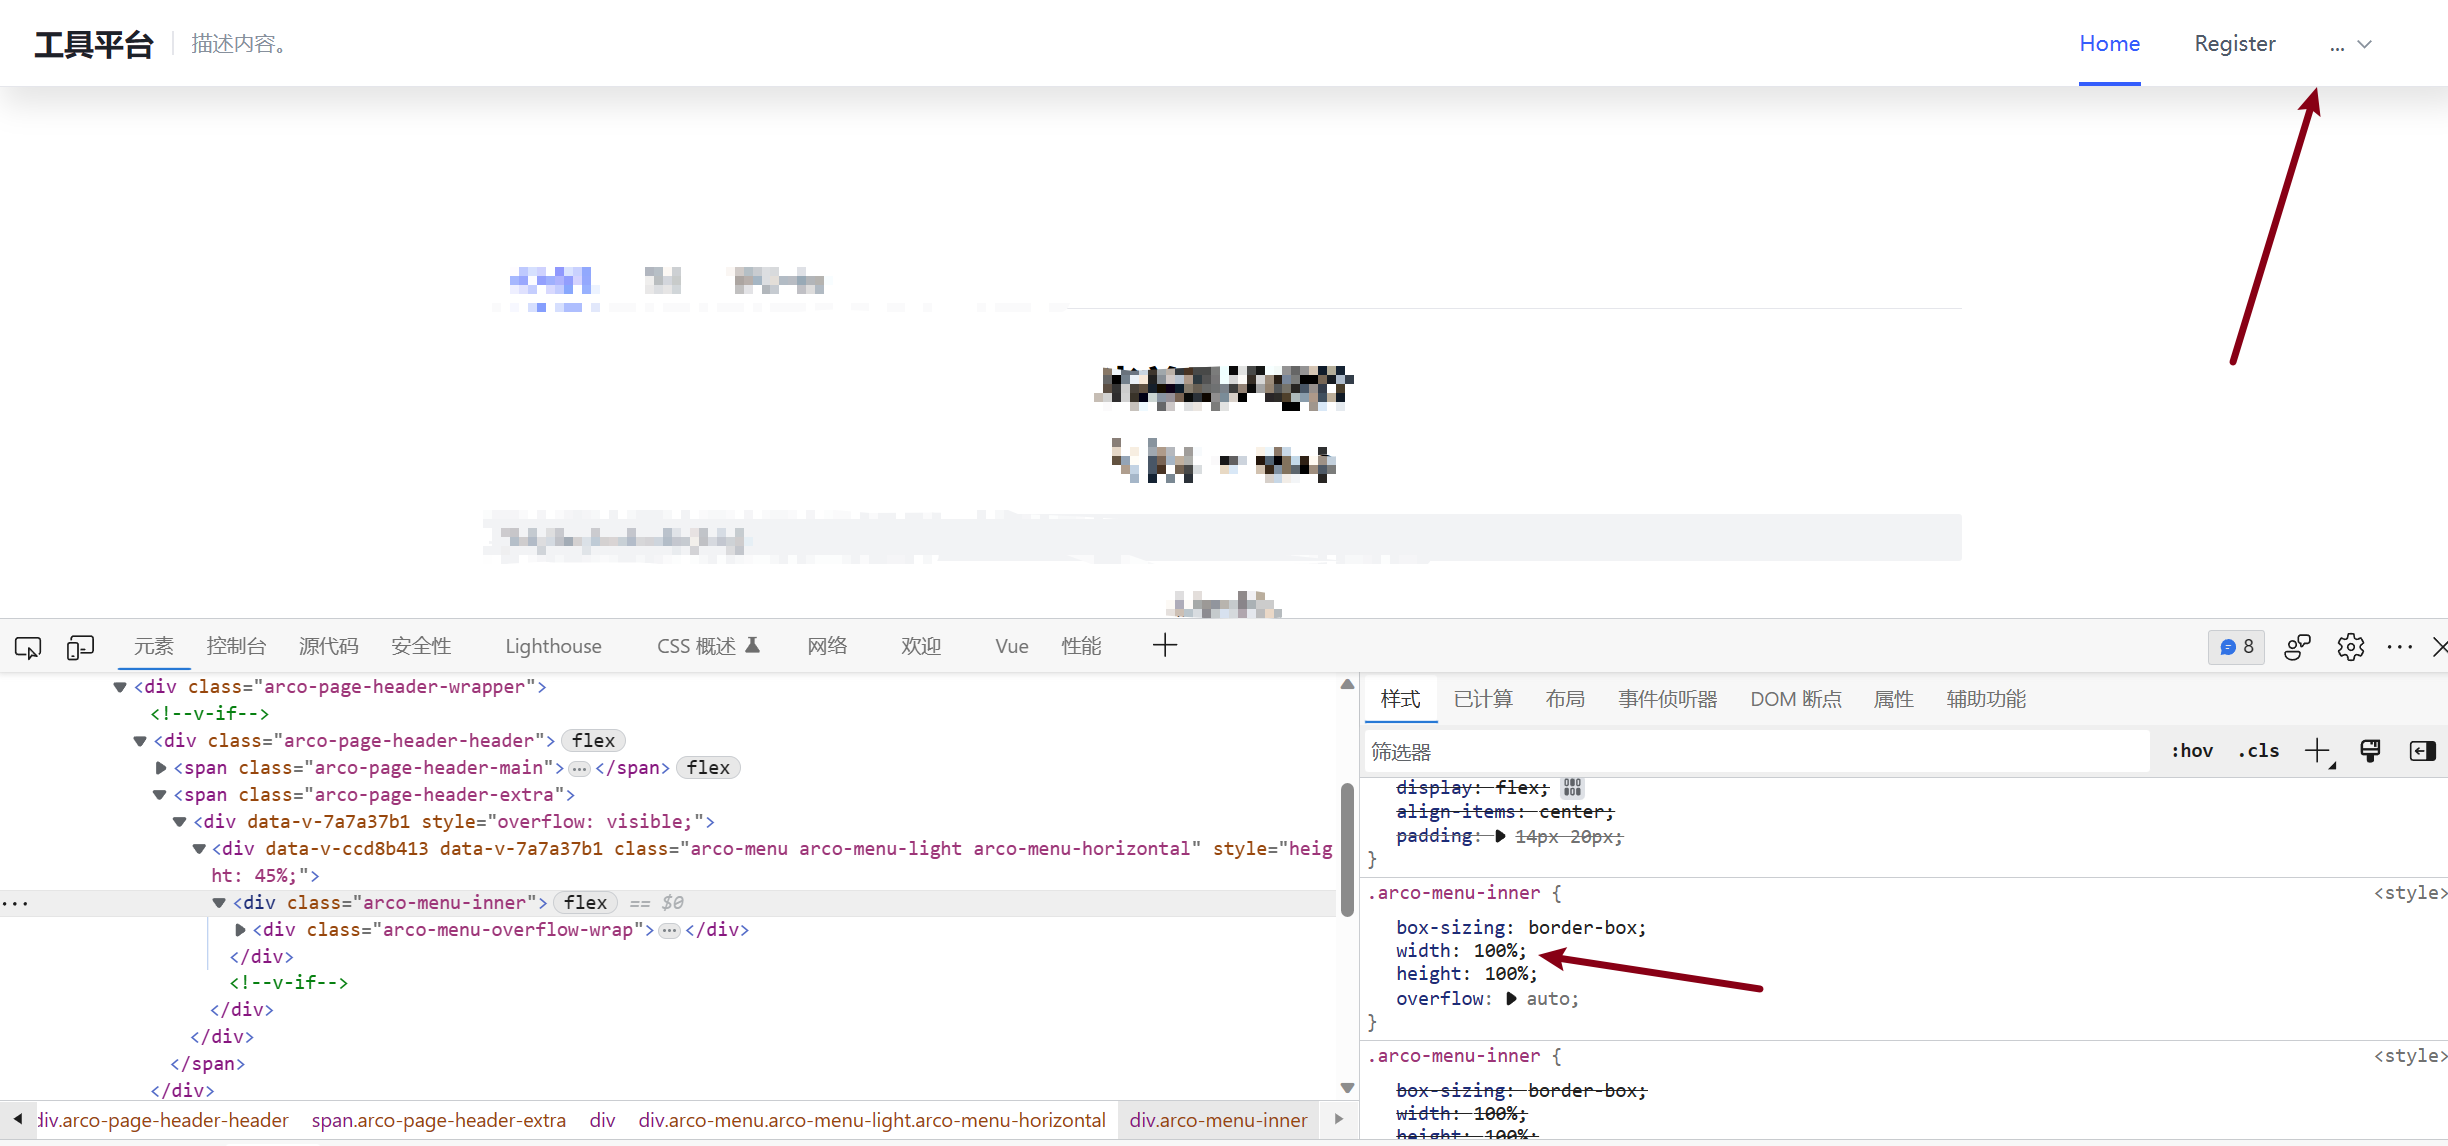
Task: Collapse the arco-menu-horizontal div node
Action: click(x=198, y=849)
